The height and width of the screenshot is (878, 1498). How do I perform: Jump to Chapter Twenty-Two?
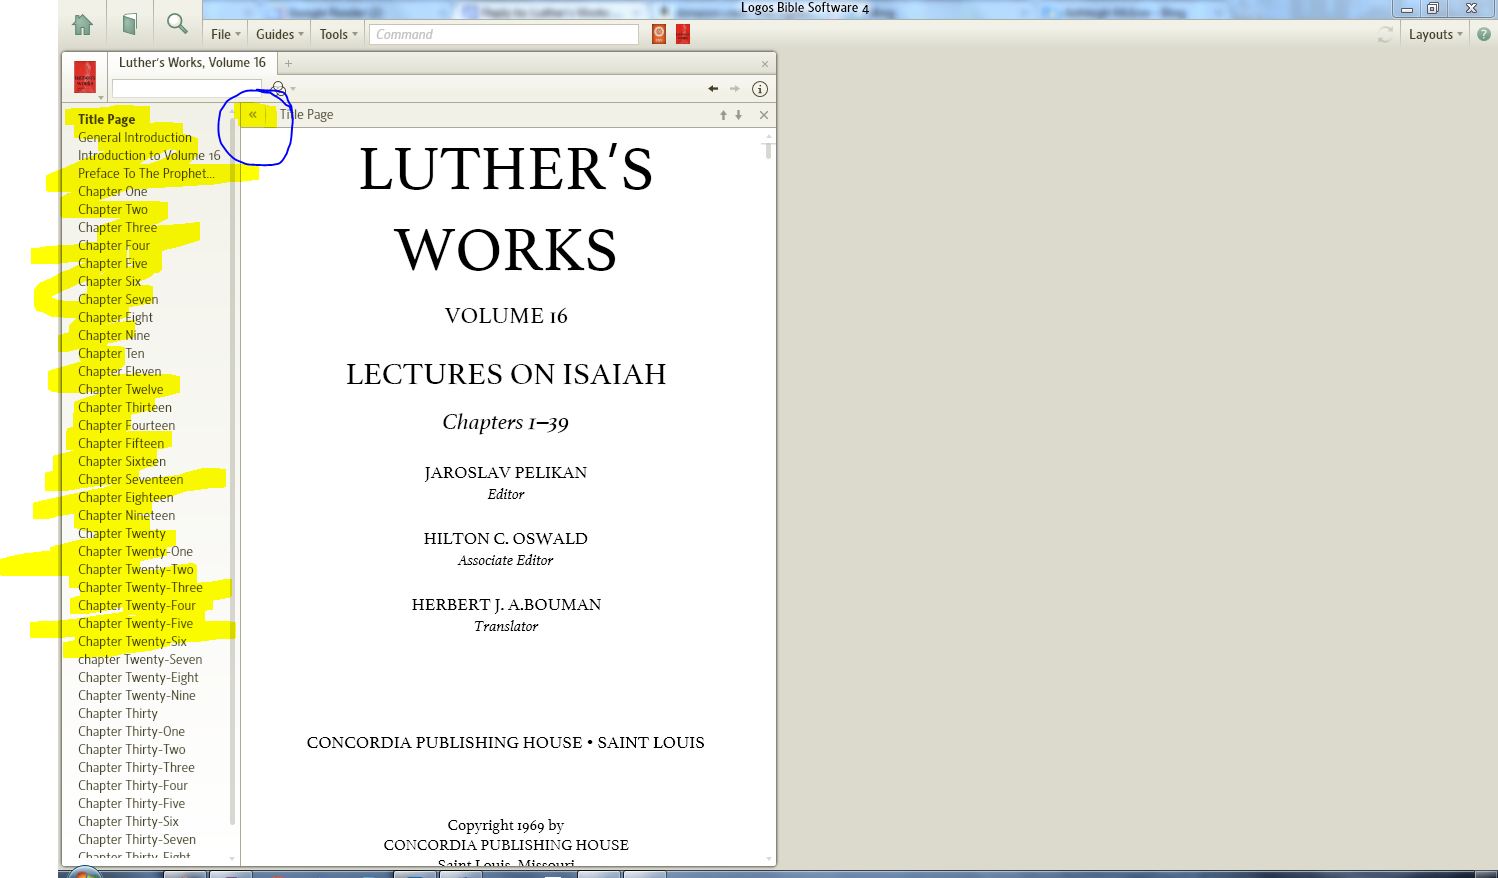pyautogui.click(x=136, y=569)
